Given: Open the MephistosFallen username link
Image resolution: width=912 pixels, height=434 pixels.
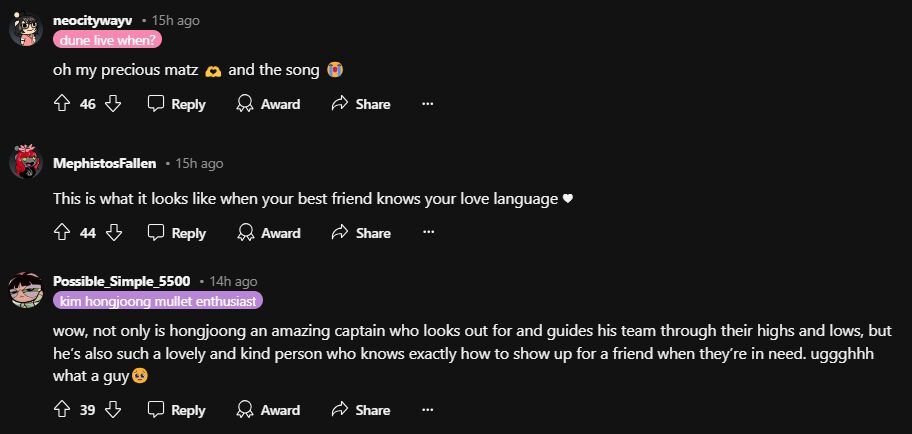Looking at the screenshot, I should point(105,164).
